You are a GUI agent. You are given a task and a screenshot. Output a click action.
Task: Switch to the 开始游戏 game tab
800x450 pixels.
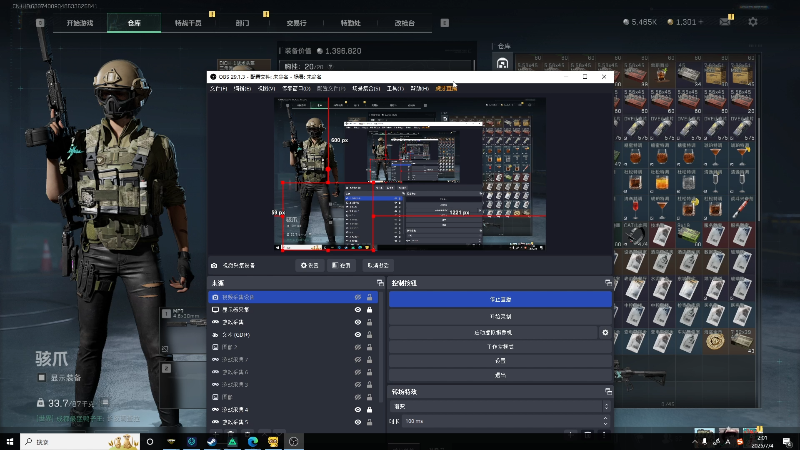80,22
